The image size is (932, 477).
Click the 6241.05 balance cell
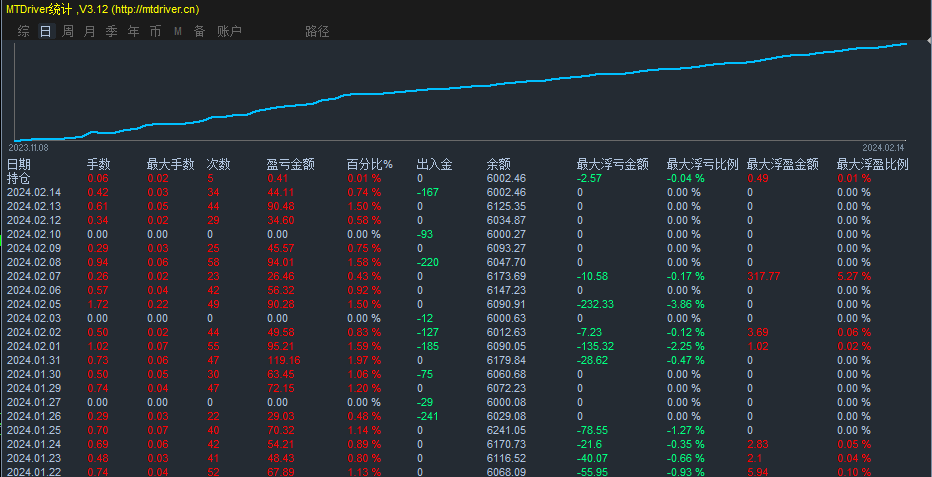(506, 430)
